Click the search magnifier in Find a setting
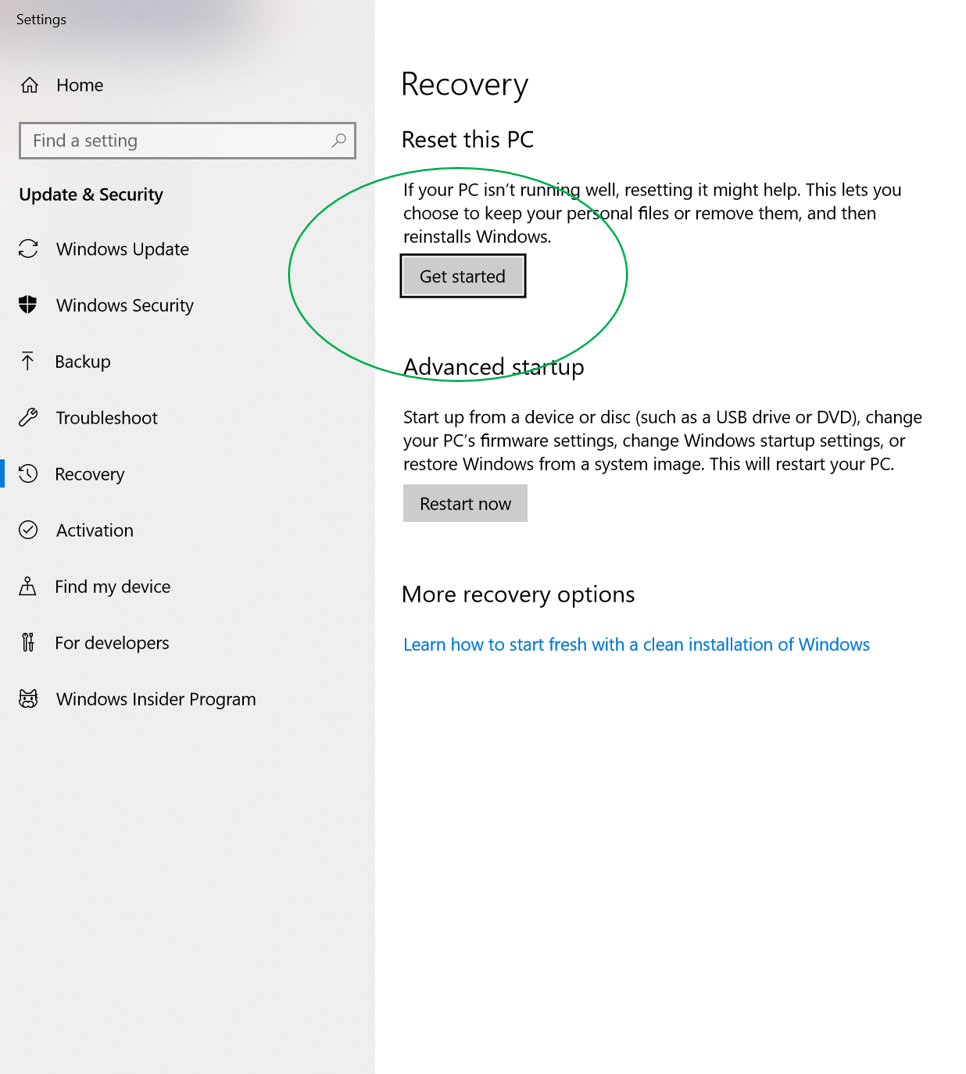Image resolution: width=966 pixels, height=1074 pixels. pyautogui.click(x=339, y=140)
